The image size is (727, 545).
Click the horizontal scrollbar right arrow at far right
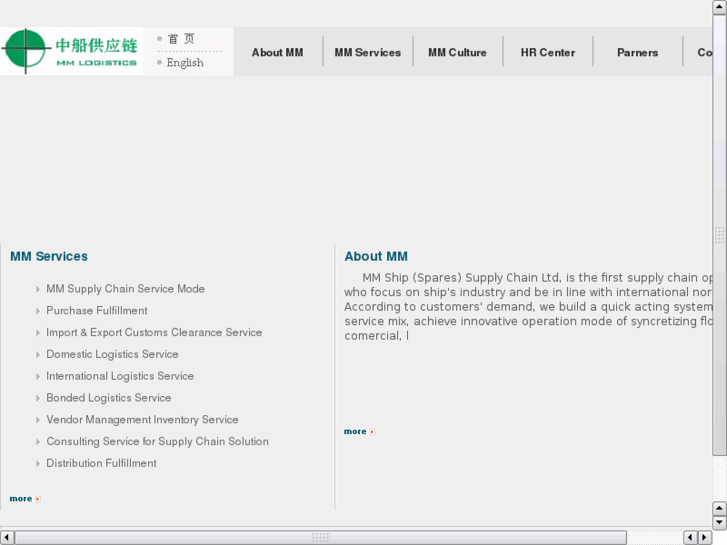[704, 537]
